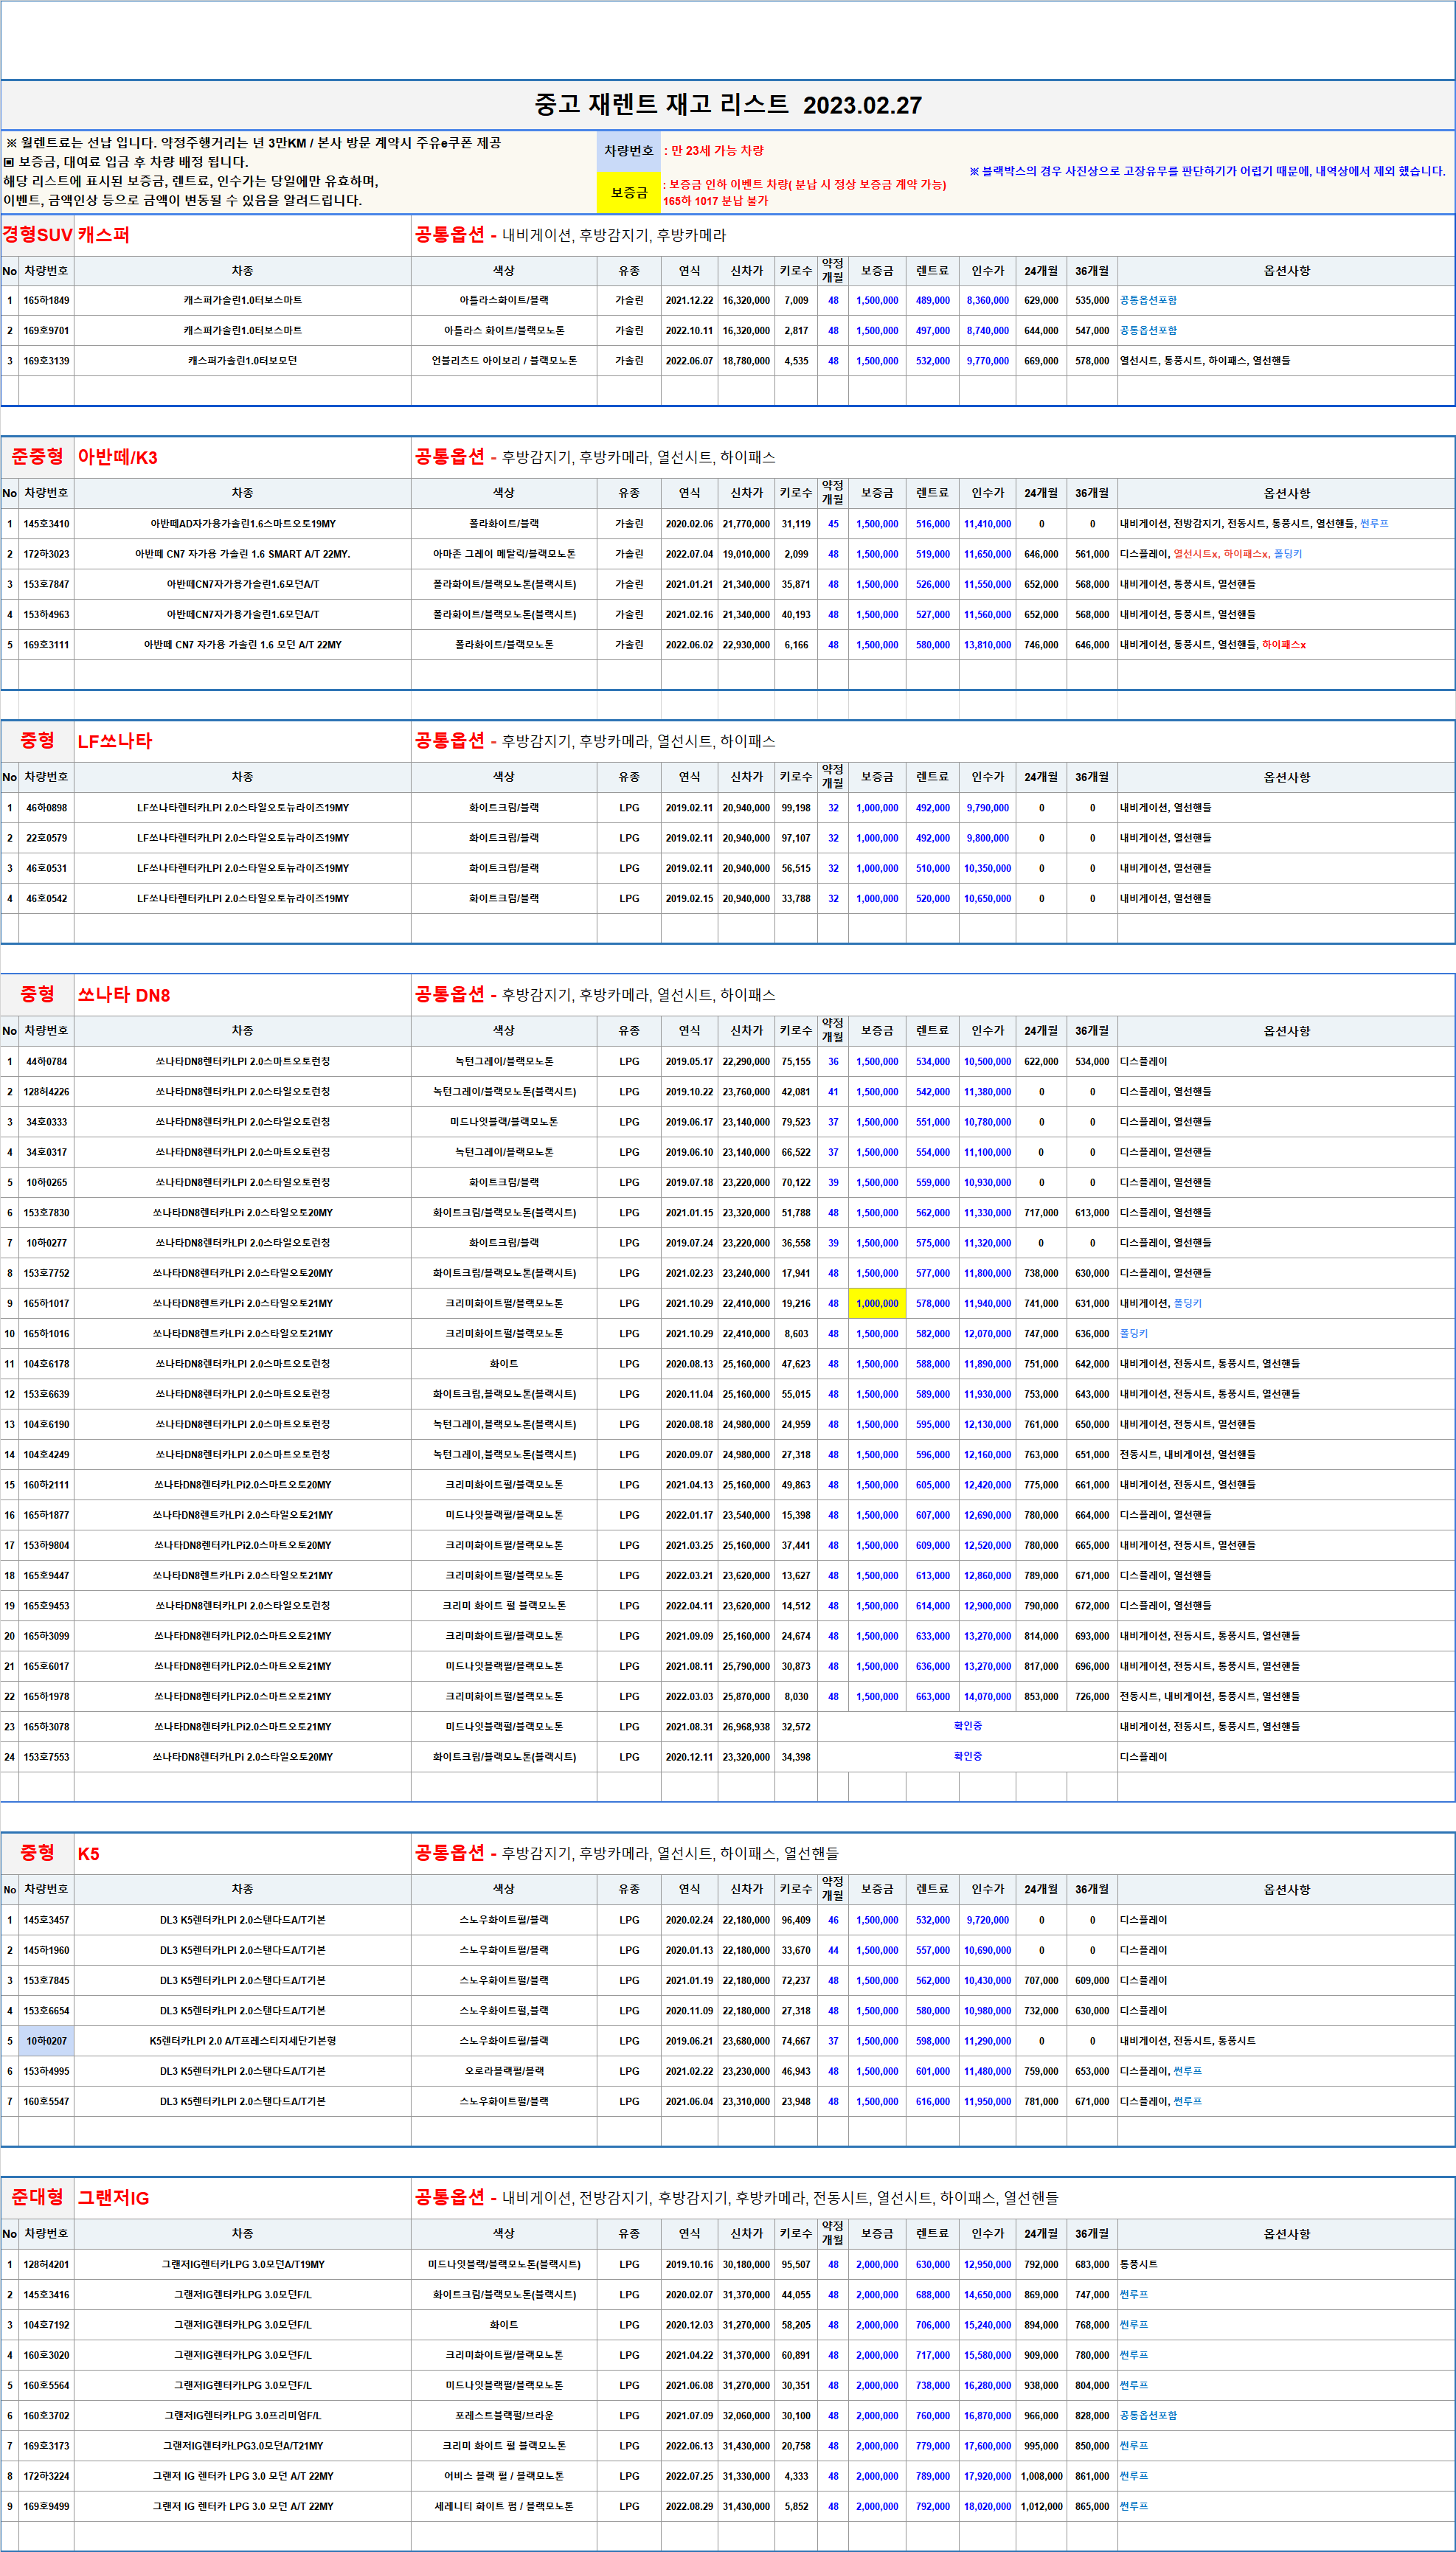Click the purchase price 8,360,000

pos(987,301)
